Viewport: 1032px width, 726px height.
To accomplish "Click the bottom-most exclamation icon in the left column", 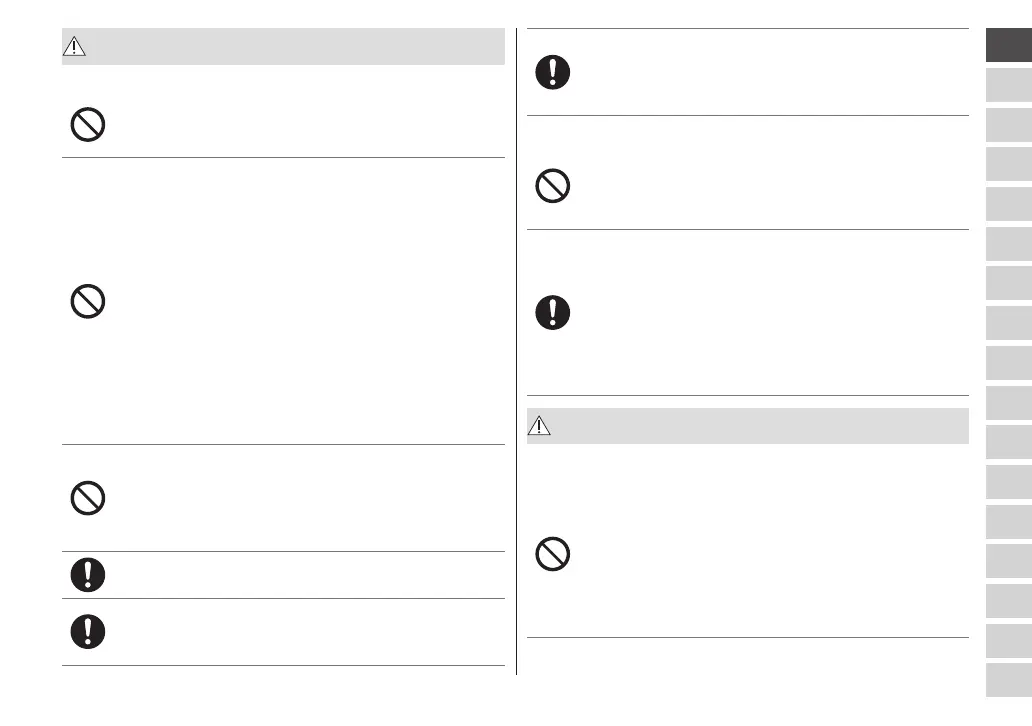I will coord(88,631).
